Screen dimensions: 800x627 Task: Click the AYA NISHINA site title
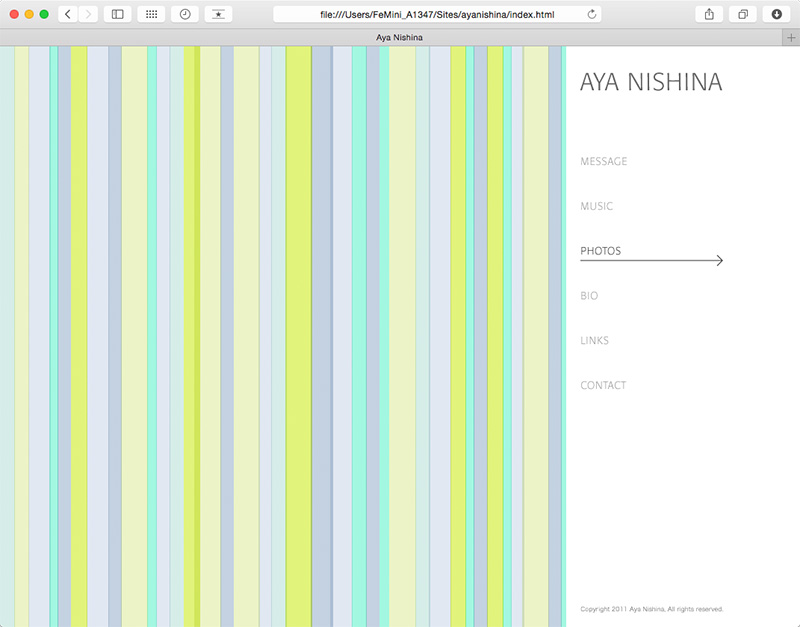tap(651, 82)
